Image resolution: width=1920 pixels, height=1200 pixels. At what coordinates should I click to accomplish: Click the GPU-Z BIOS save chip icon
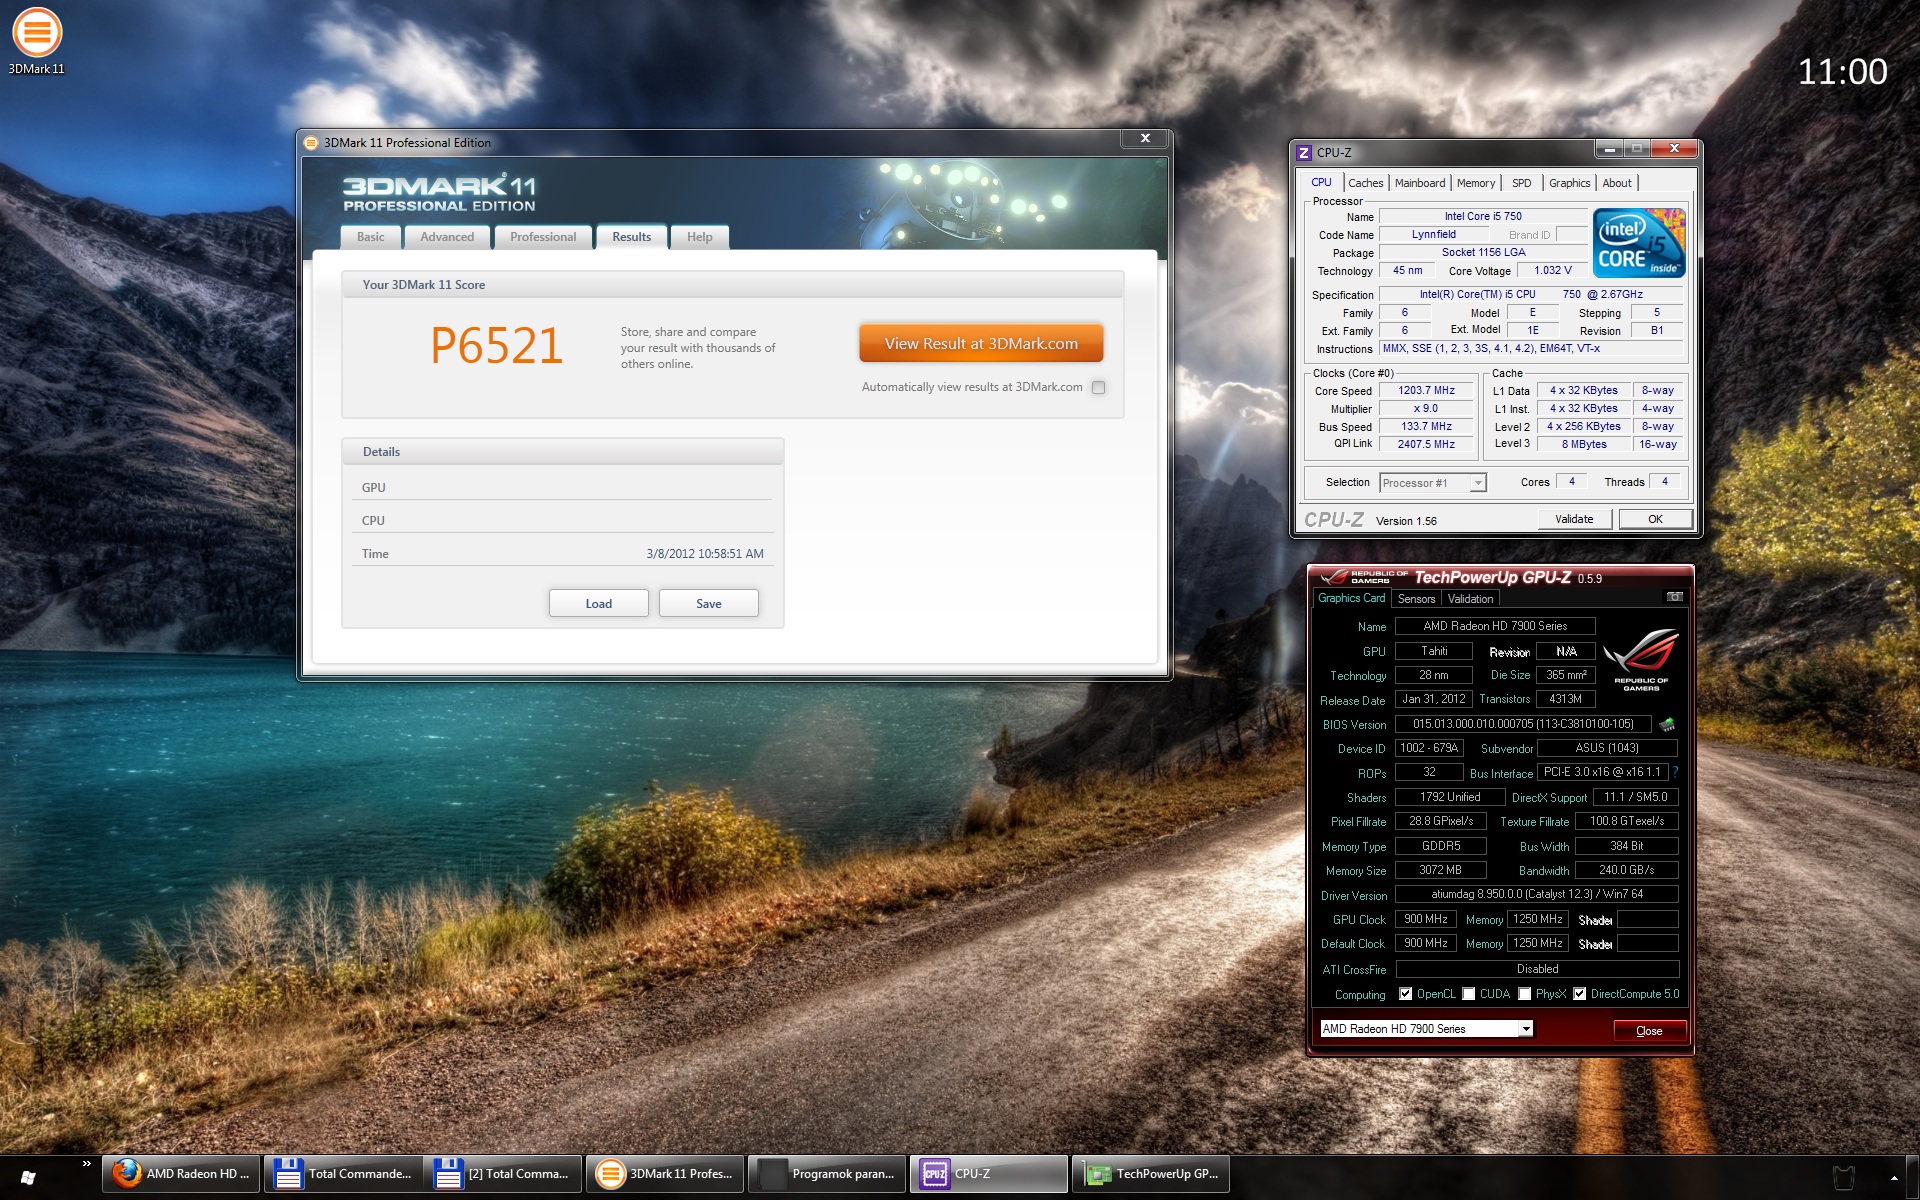[1666, 724]
